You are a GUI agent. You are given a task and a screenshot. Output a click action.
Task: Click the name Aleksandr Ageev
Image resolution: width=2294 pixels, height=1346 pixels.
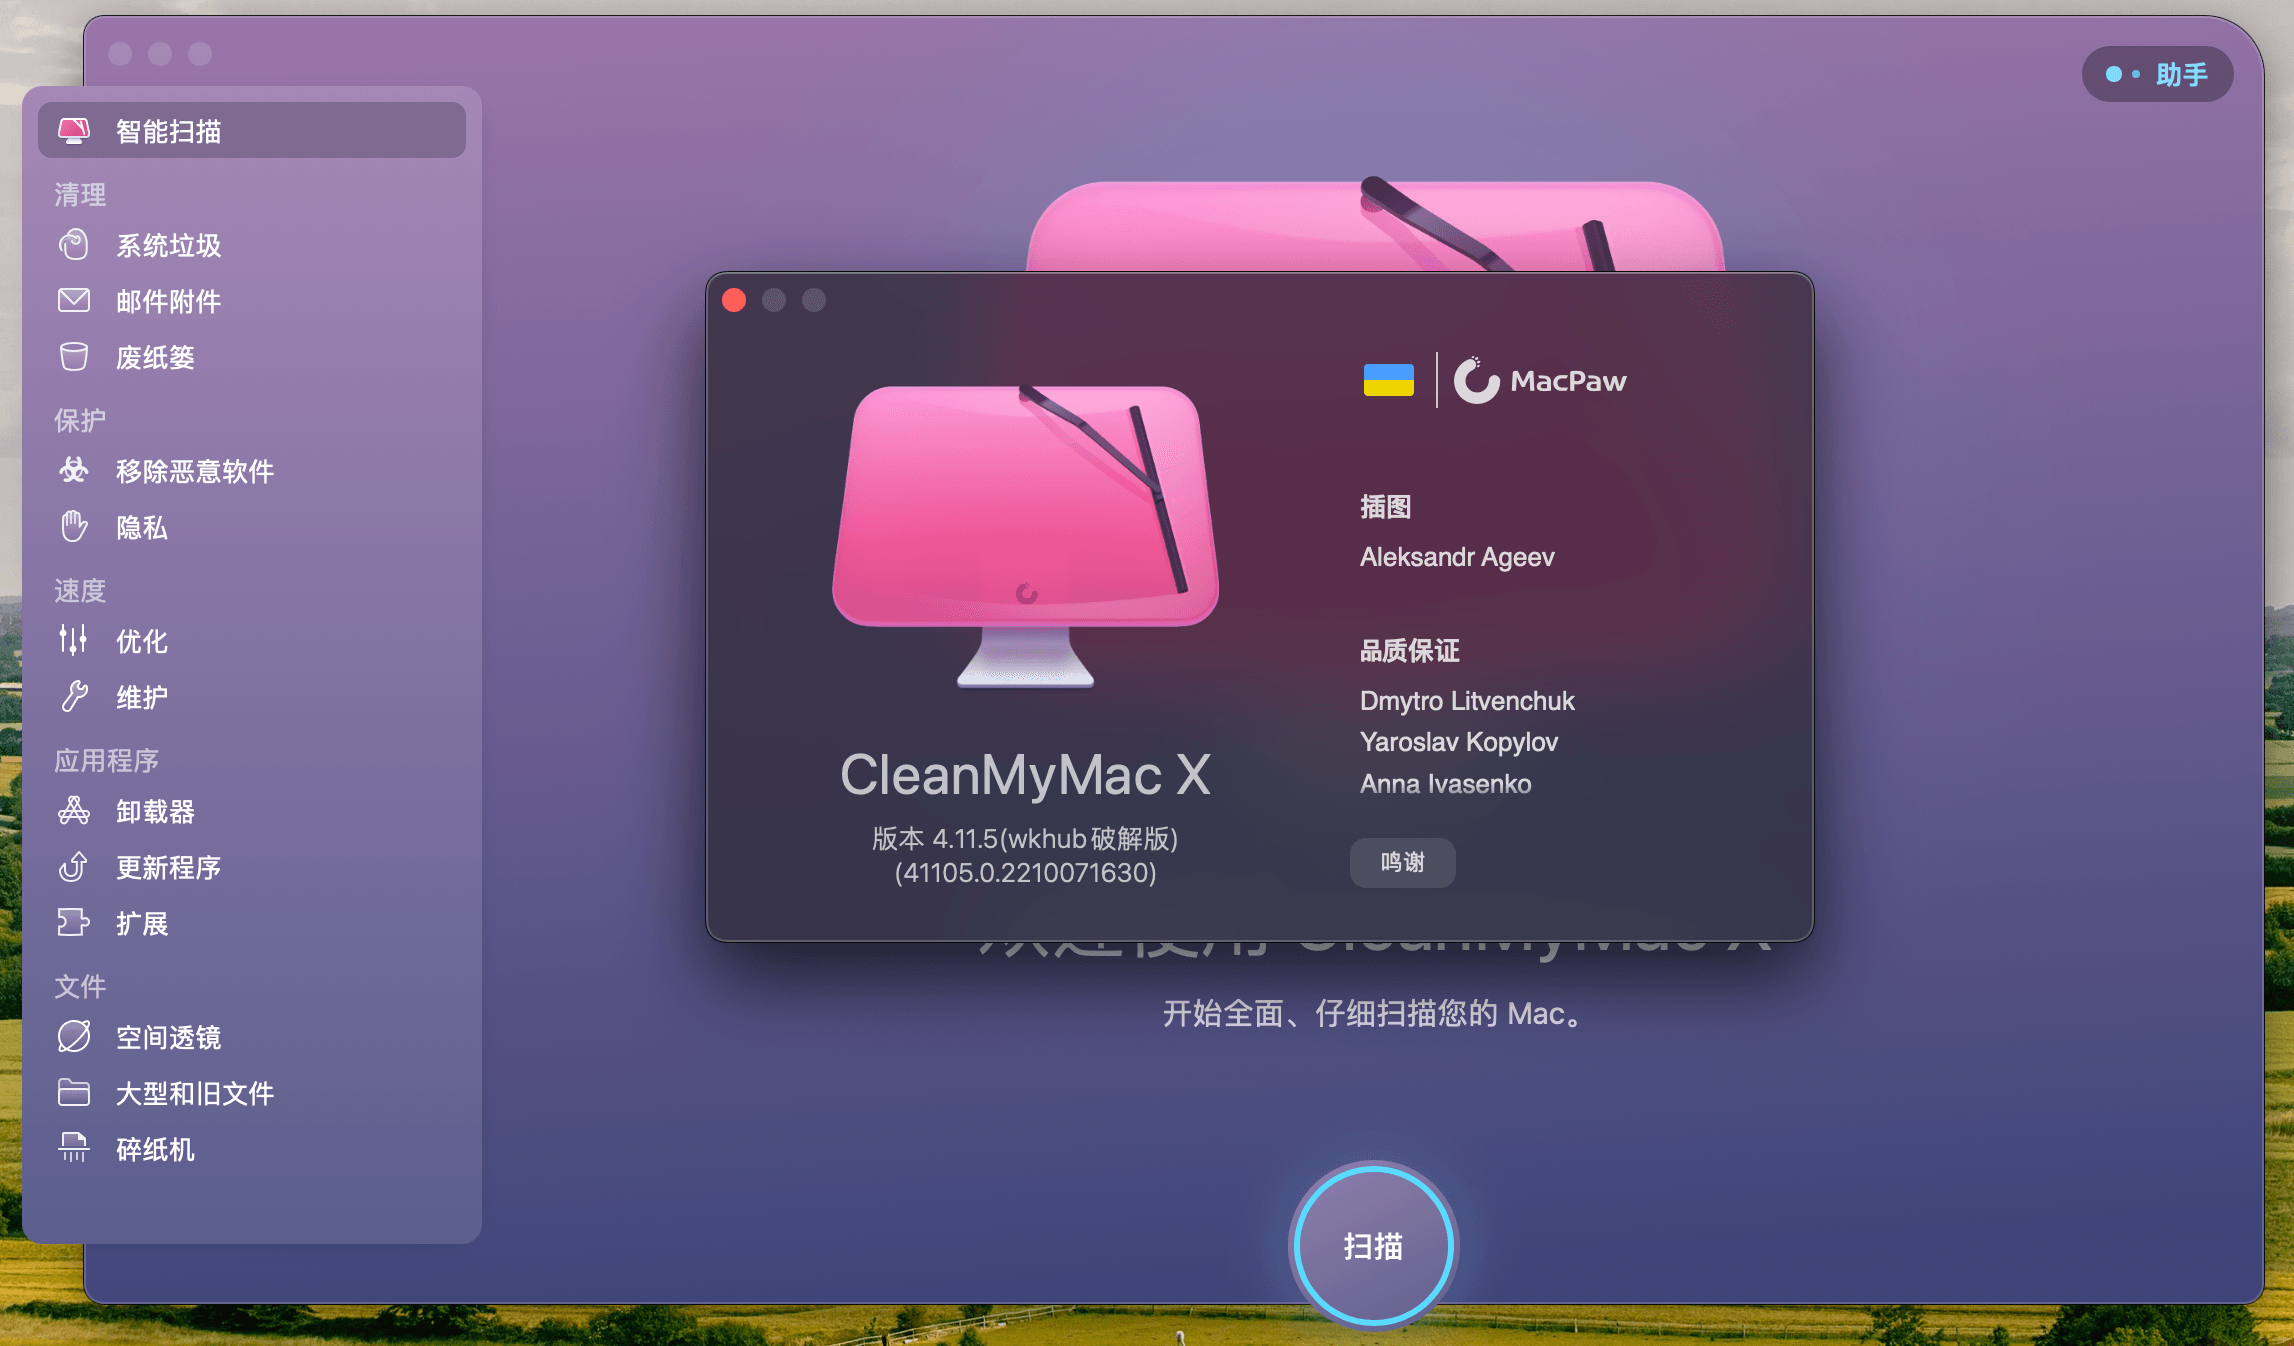coord(1457,557)
